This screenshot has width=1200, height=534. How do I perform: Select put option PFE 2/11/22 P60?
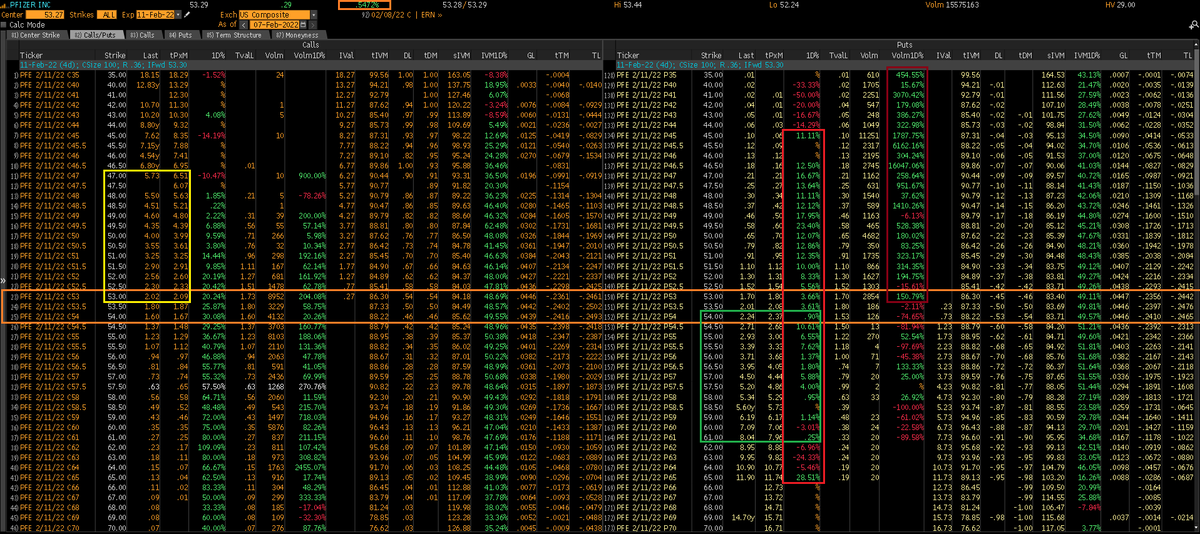[x=644, y=427]
